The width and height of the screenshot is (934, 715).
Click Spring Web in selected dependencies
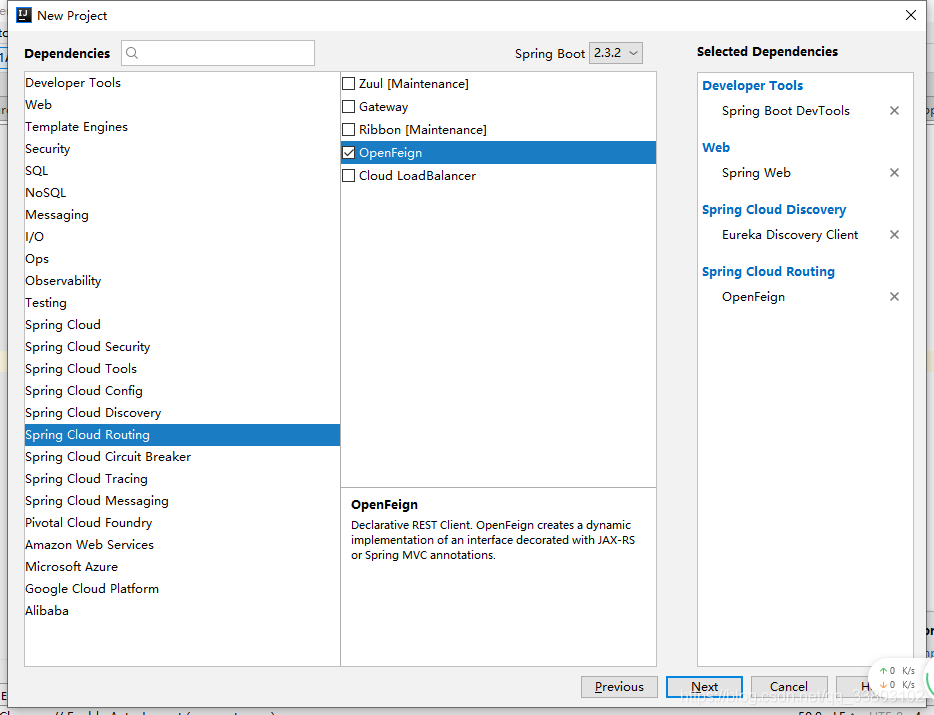click(756, 173)
